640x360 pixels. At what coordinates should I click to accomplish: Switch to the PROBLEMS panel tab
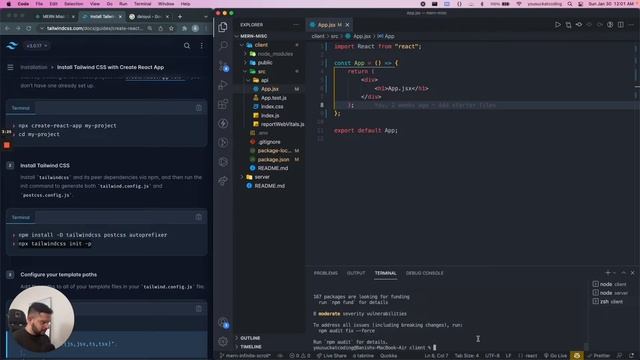[x=326, y=273]
